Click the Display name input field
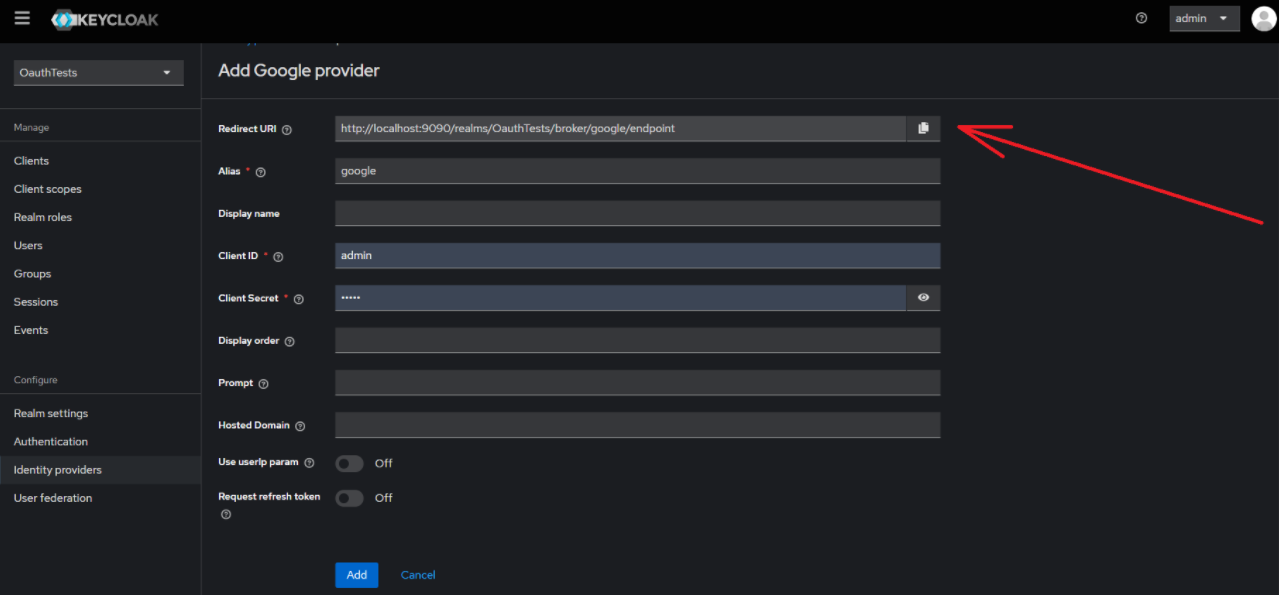Screen dimensions: 1279x595 point(638,213)
